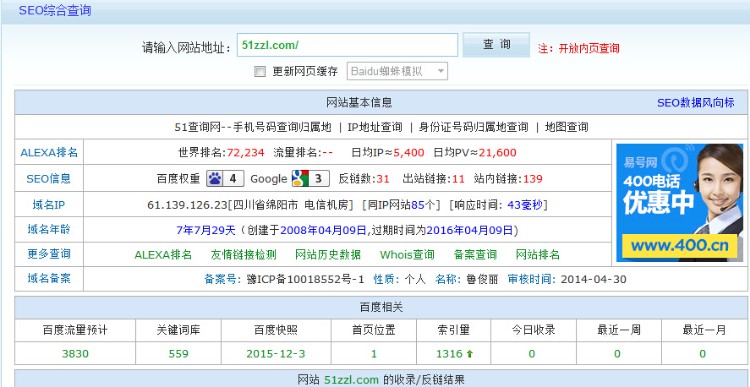This screenshot has width=750, height=387.
Task: Click review date 2014-04-30
Action: coord(594,279)
